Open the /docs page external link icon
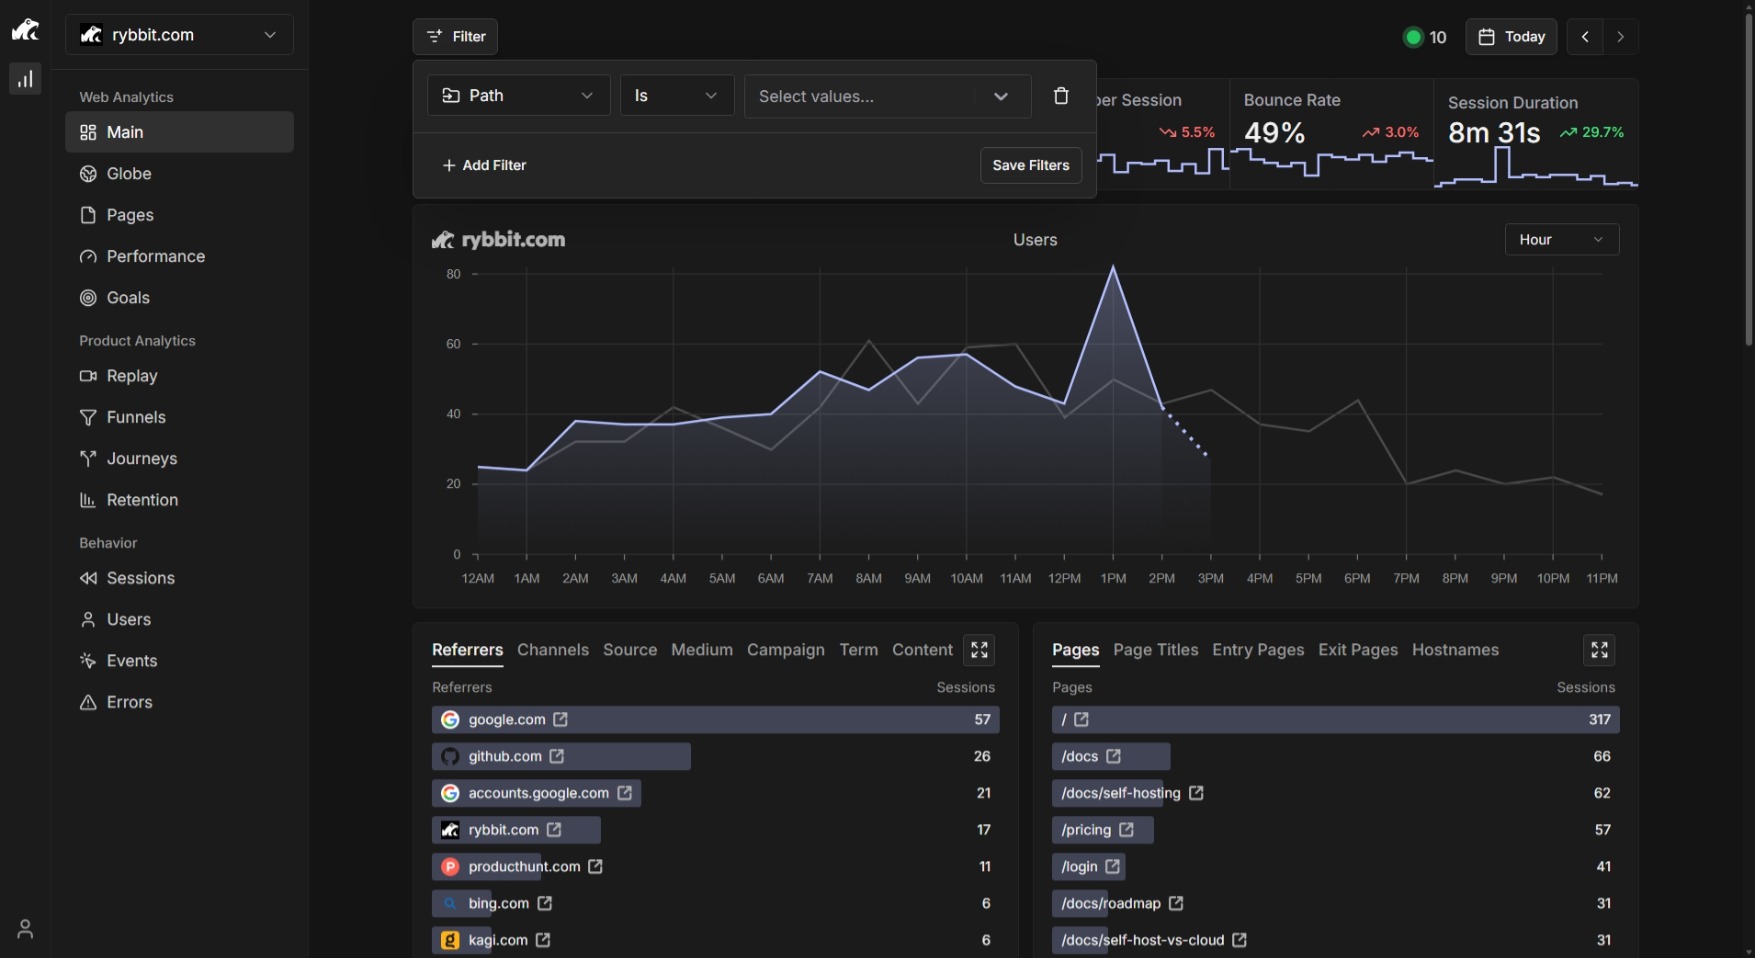 pyautogui.click(x=1113, y=757)
